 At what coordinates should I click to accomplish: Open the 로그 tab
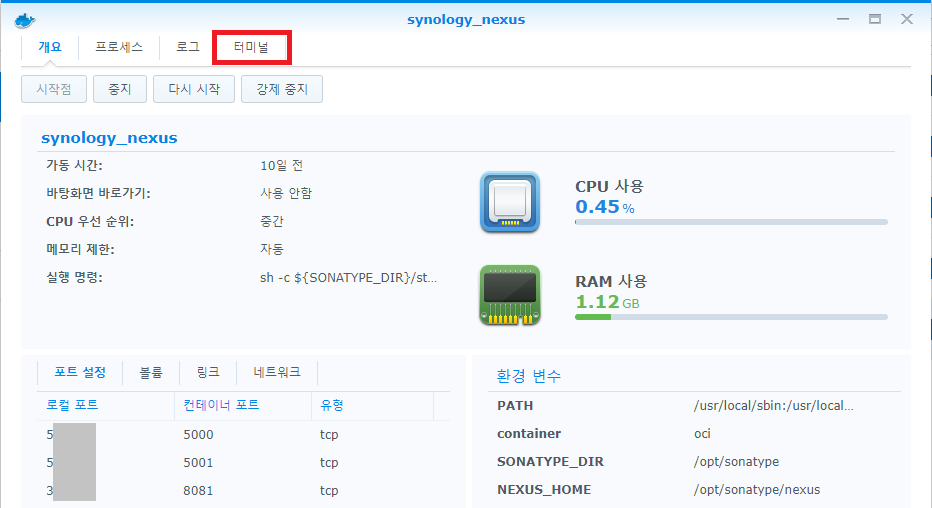[187, 47]
